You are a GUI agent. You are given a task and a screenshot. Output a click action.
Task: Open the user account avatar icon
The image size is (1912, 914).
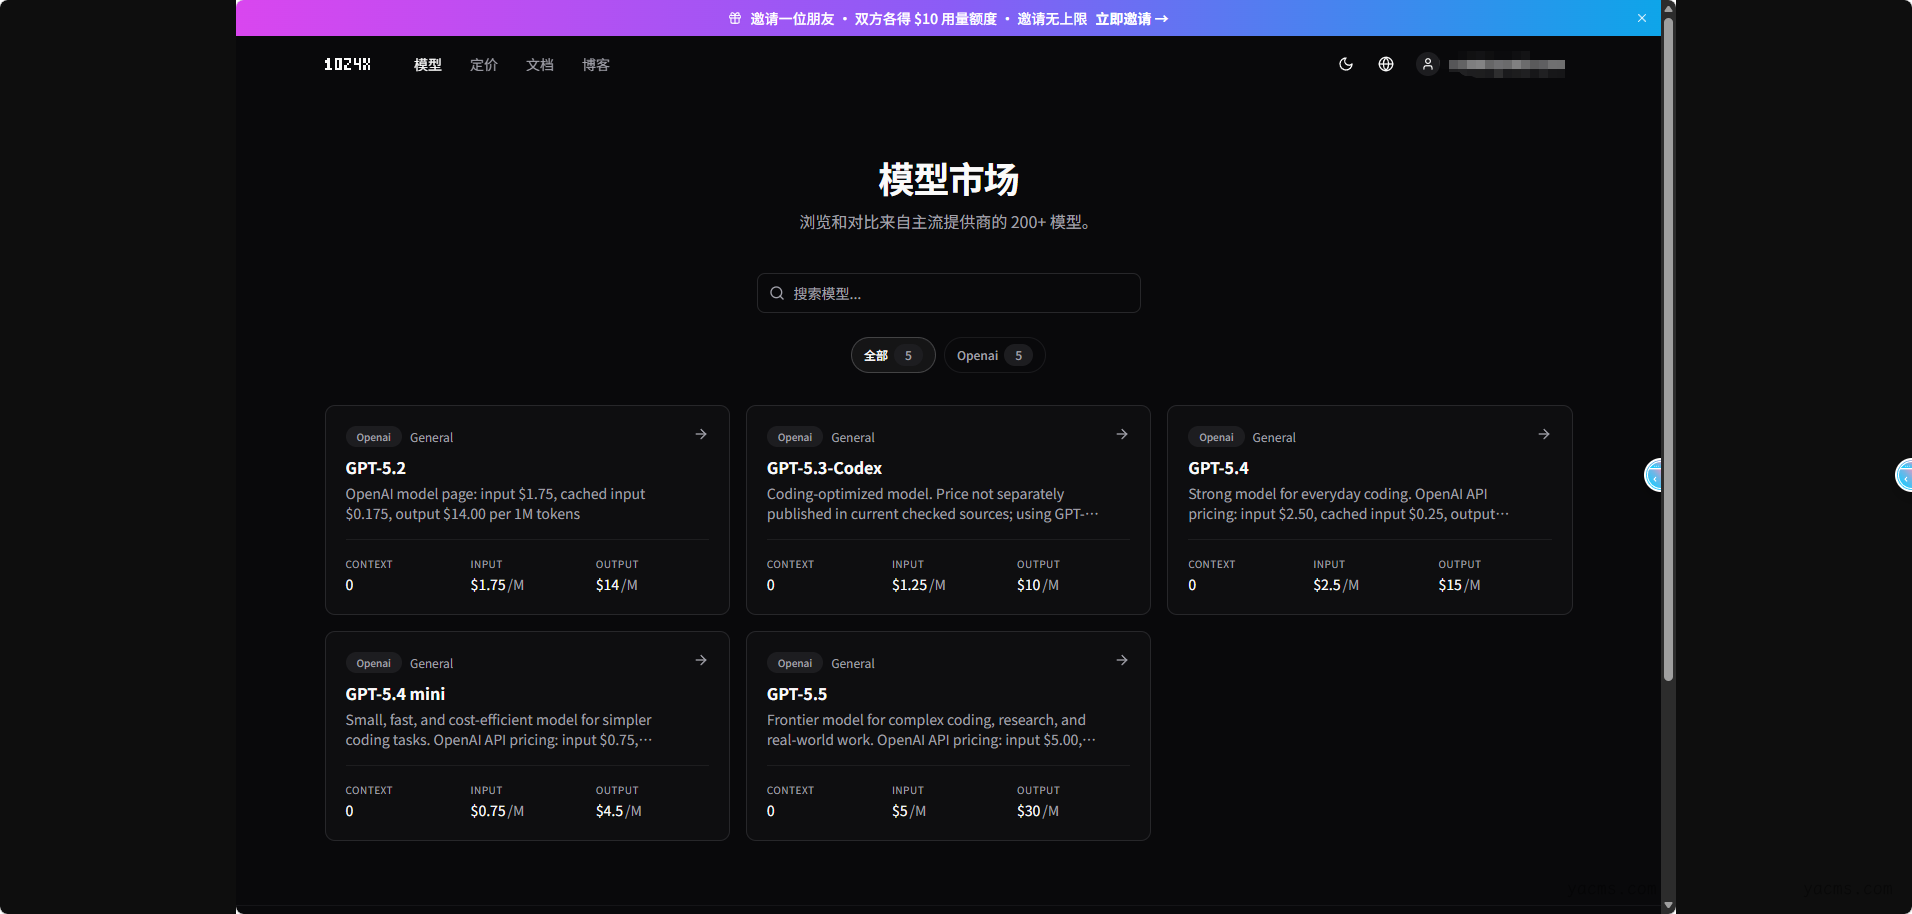[x=1428, y=64]
